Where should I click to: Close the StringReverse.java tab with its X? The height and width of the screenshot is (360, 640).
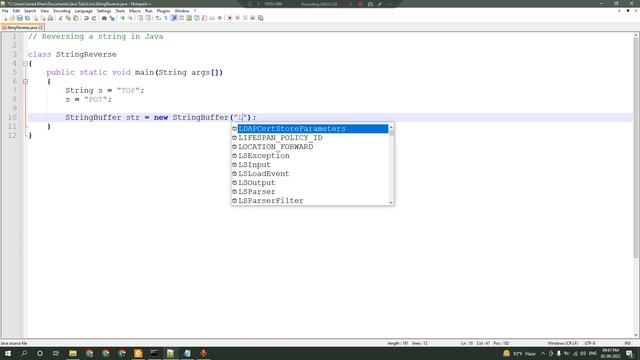(41, 27)
